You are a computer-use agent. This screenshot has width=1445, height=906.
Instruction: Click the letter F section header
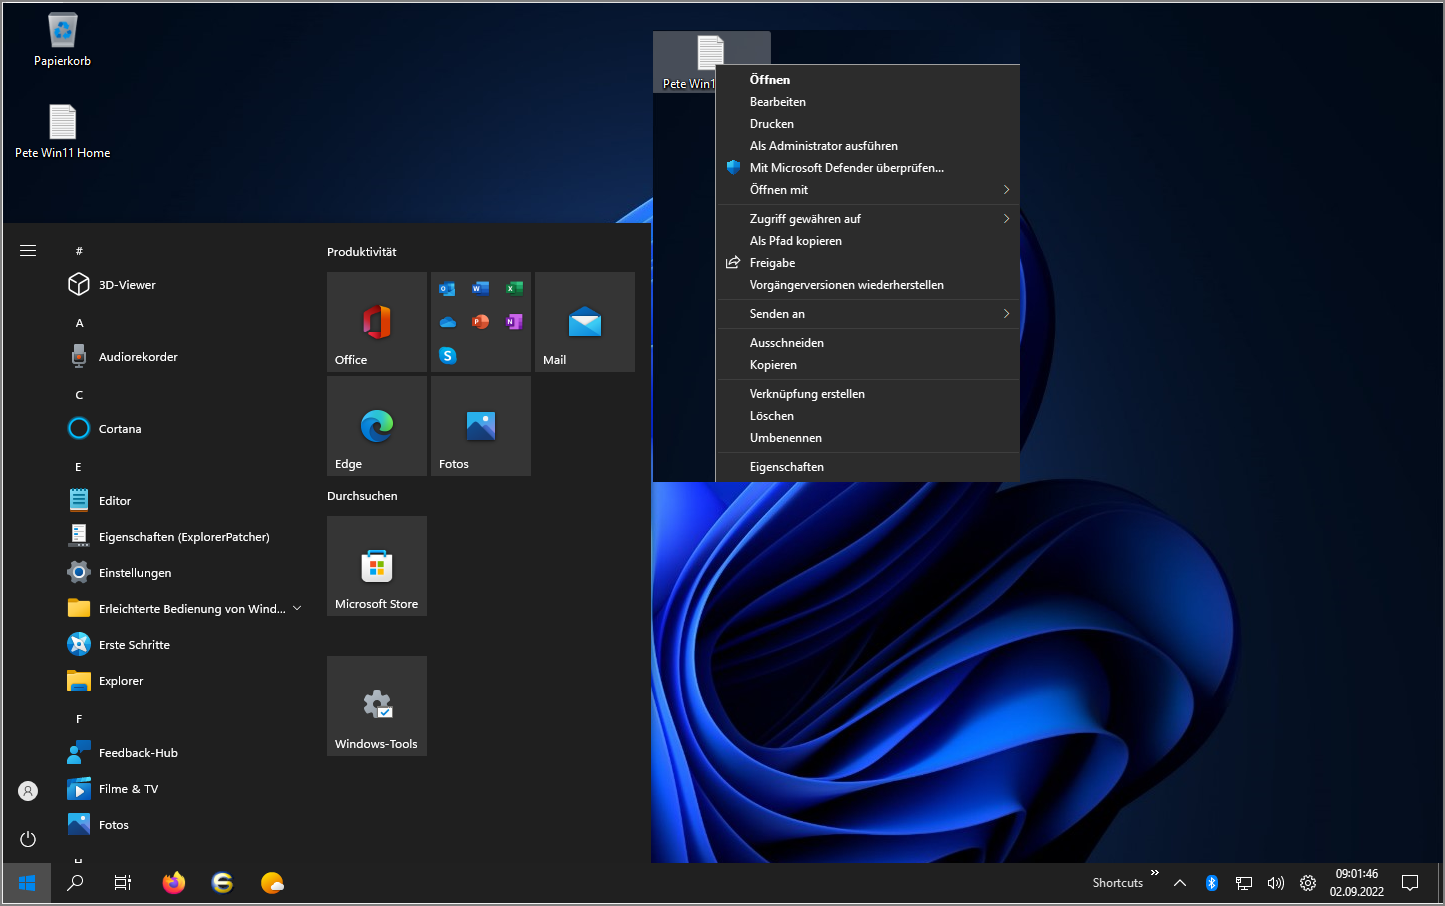click(79, 719)
